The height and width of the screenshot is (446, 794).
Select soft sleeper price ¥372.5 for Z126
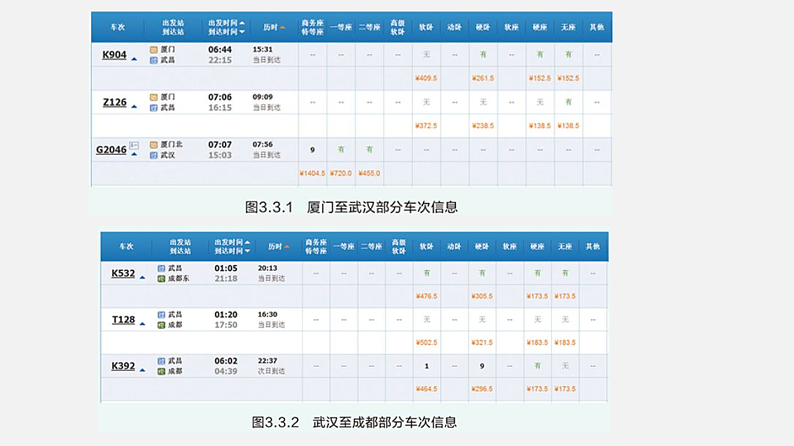pyautogui.click(x=426, y=126)
